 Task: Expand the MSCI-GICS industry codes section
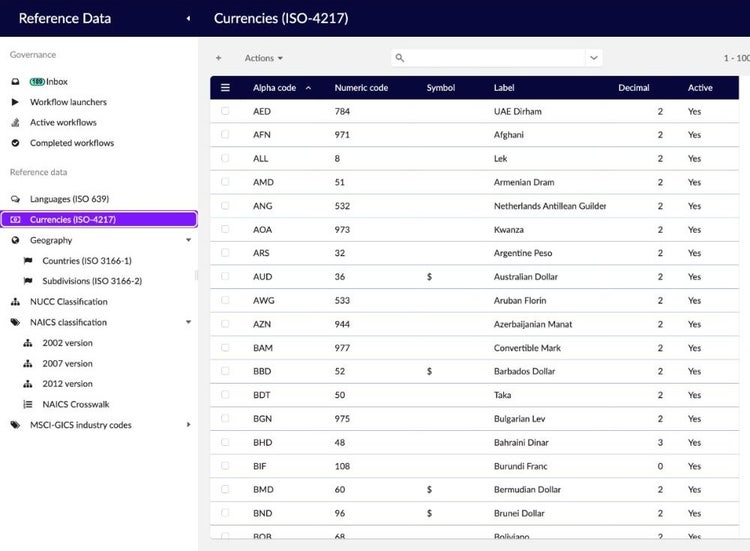tap(188, 425)
